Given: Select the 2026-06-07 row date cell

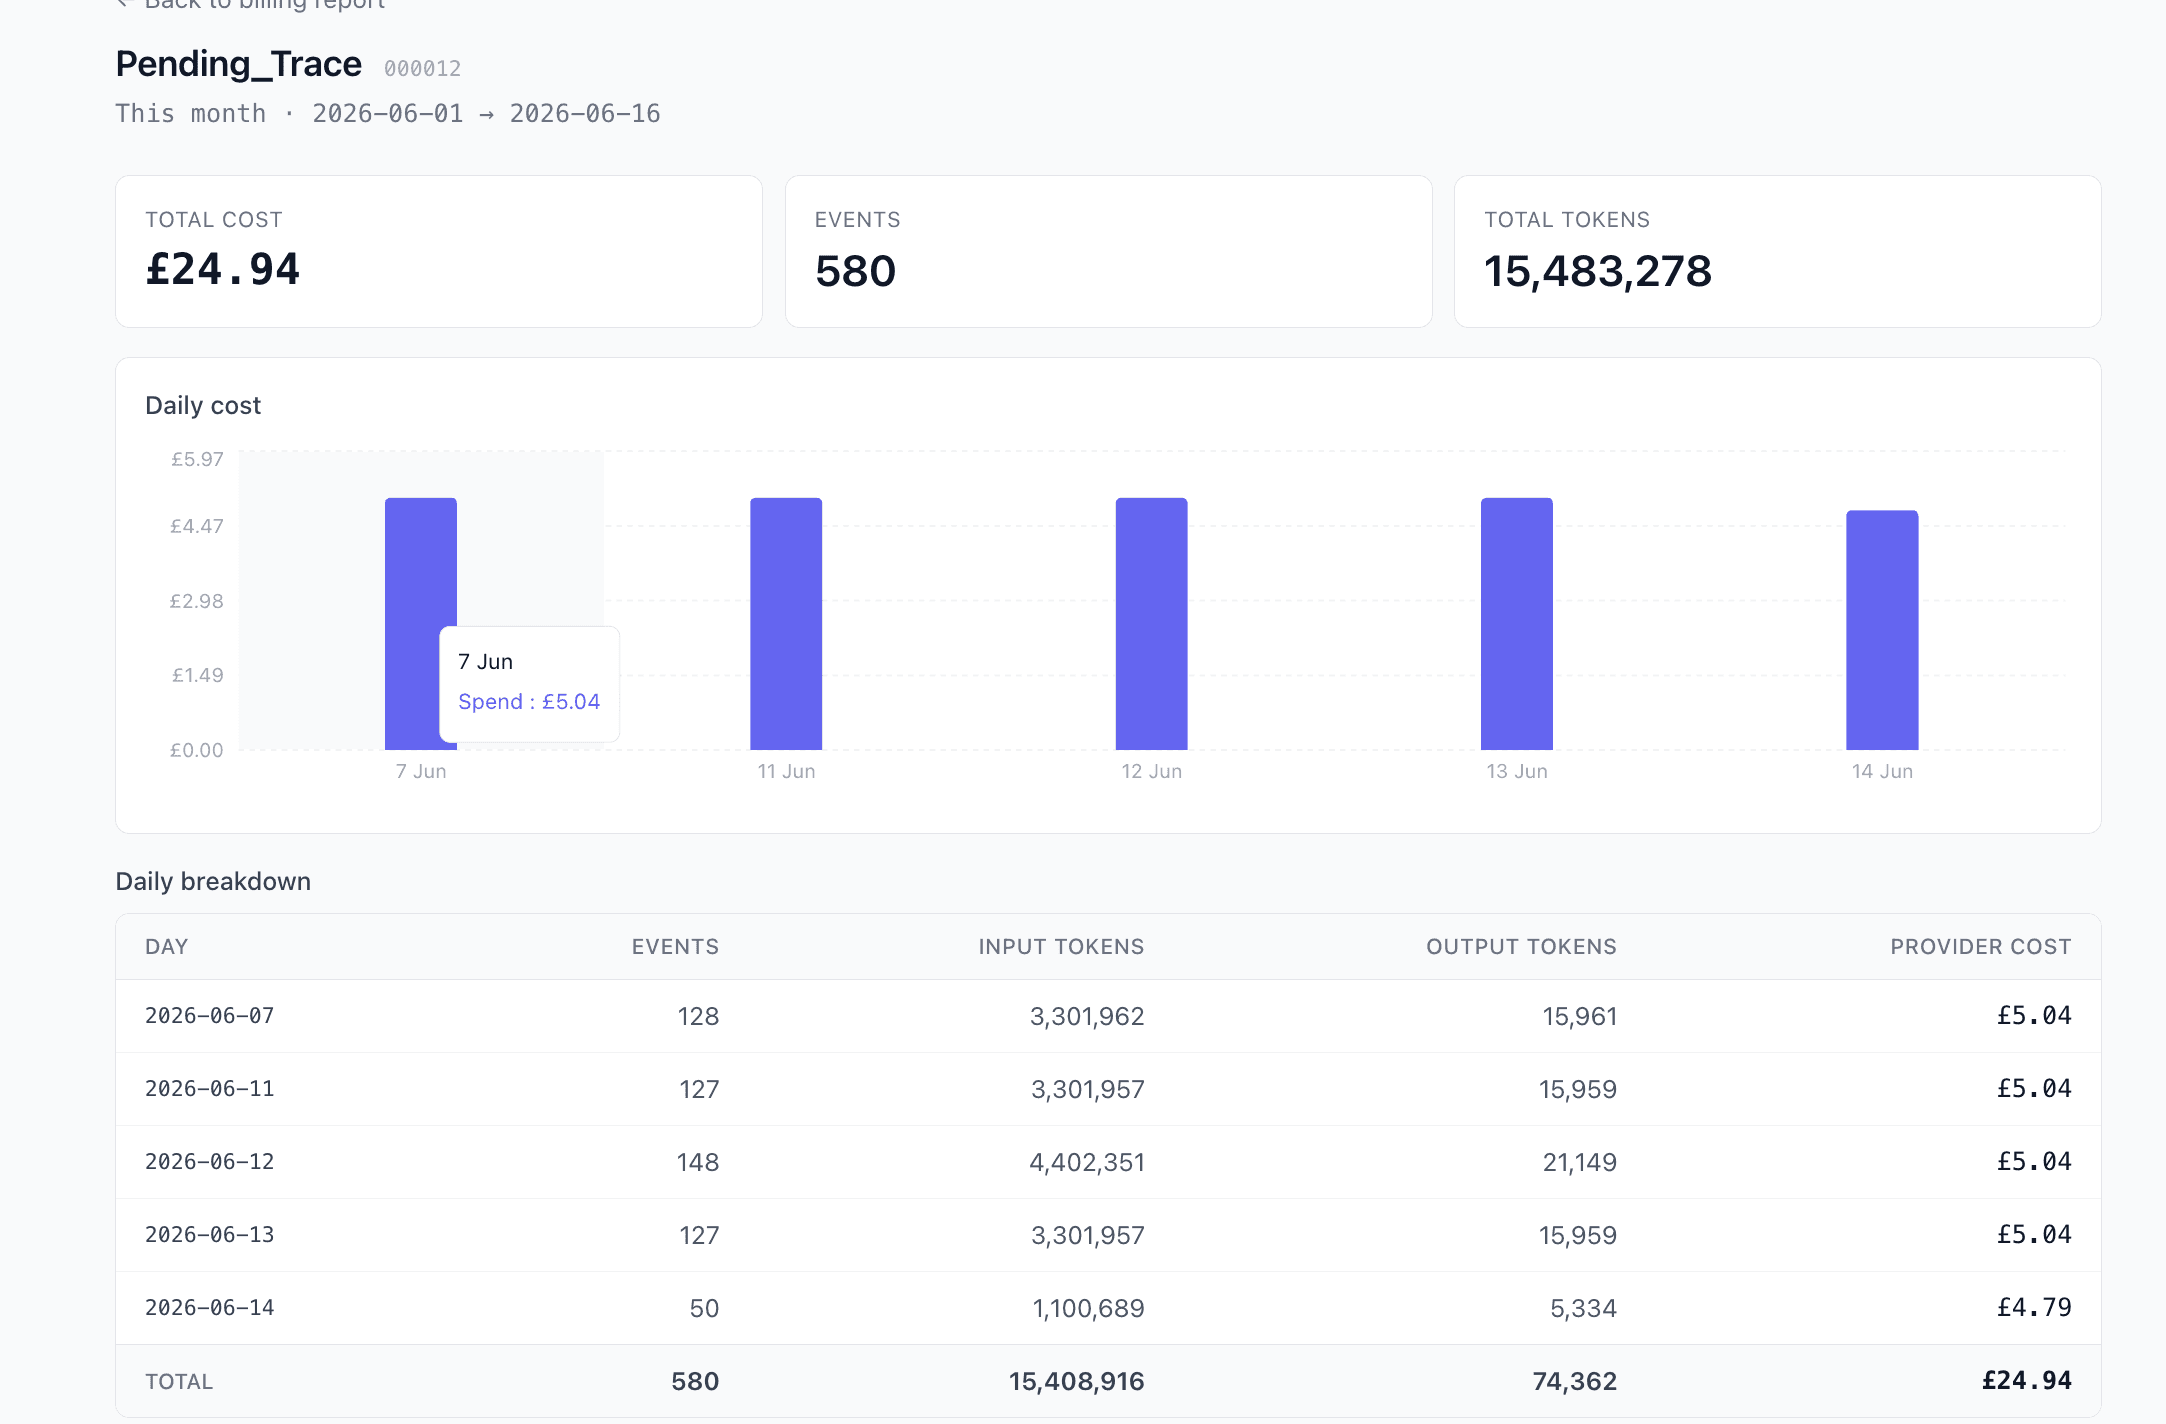Looking at the screenshot, I should (x=210, y=1016).
